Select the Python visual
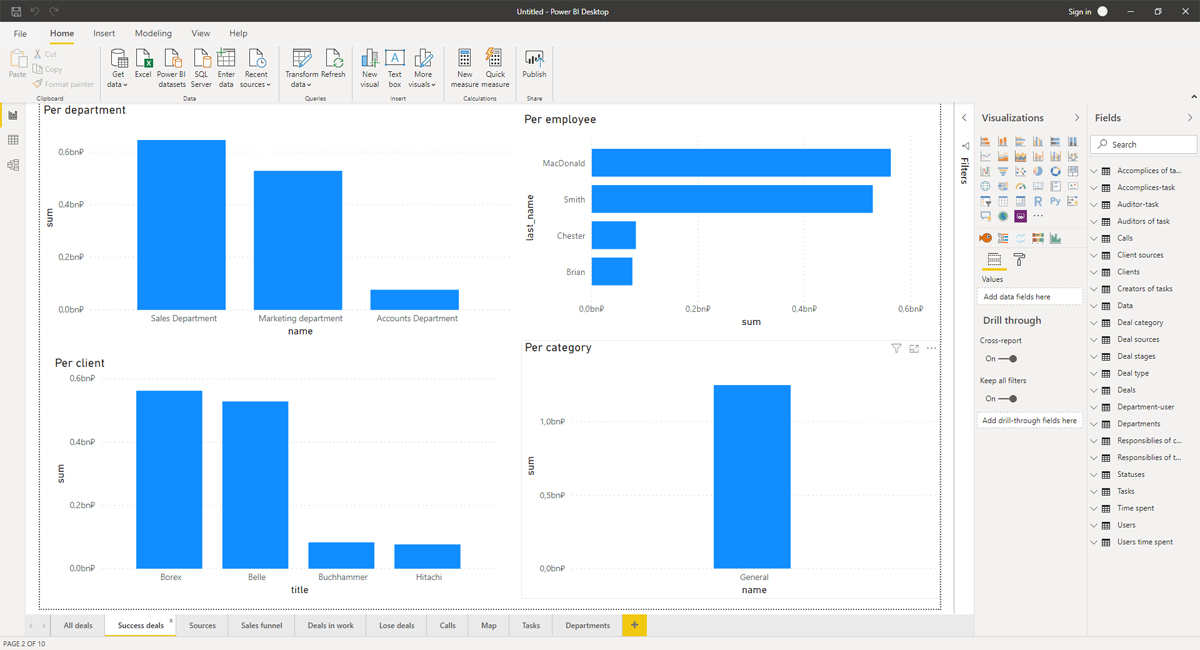 (x=1056, y=201)
